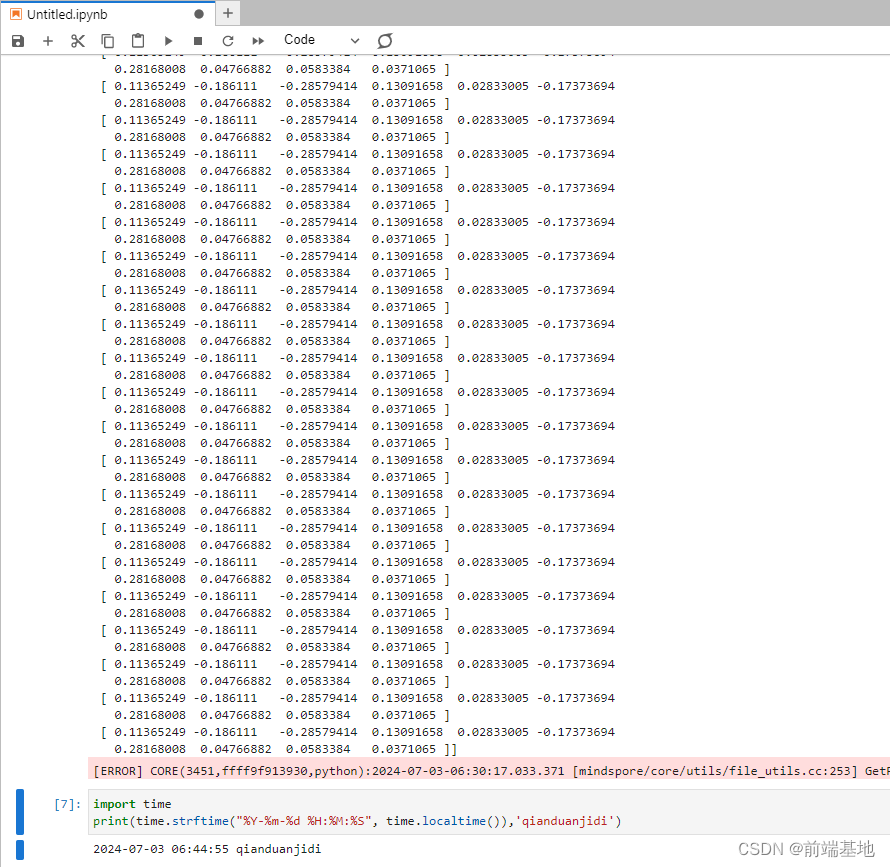Copy the selected cell
Screen dimensions: 890x867
[x=107, y=41]
